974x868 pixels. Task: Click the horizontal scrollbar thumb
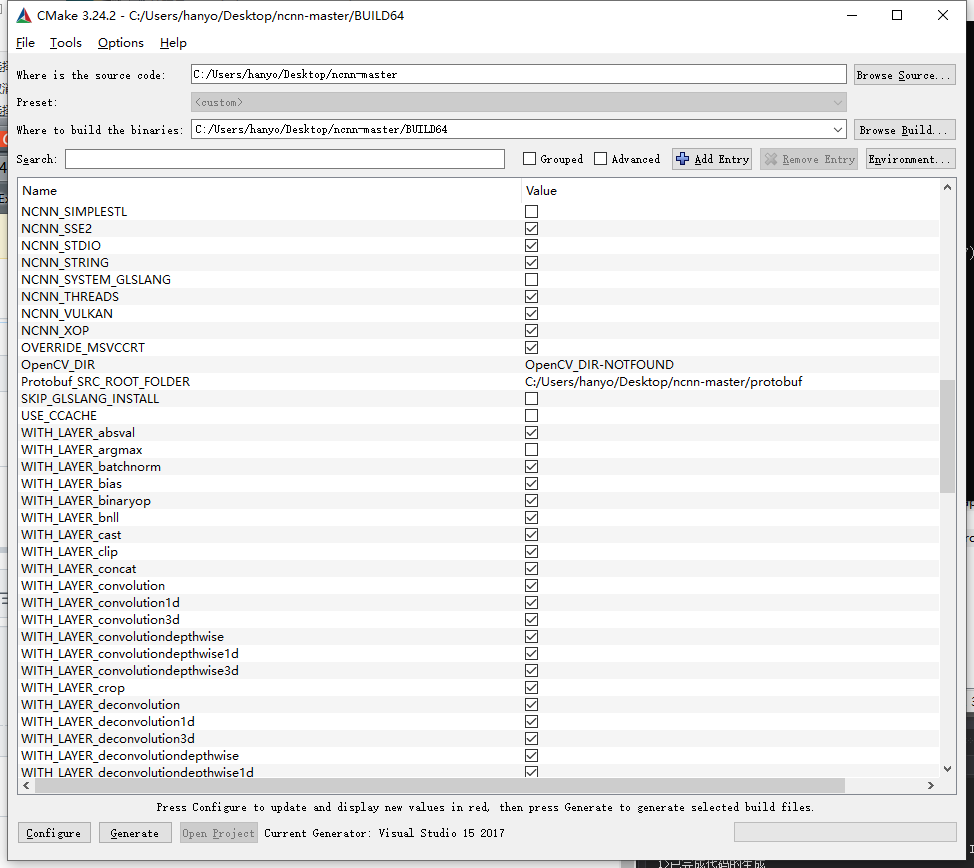click(440, 785)
